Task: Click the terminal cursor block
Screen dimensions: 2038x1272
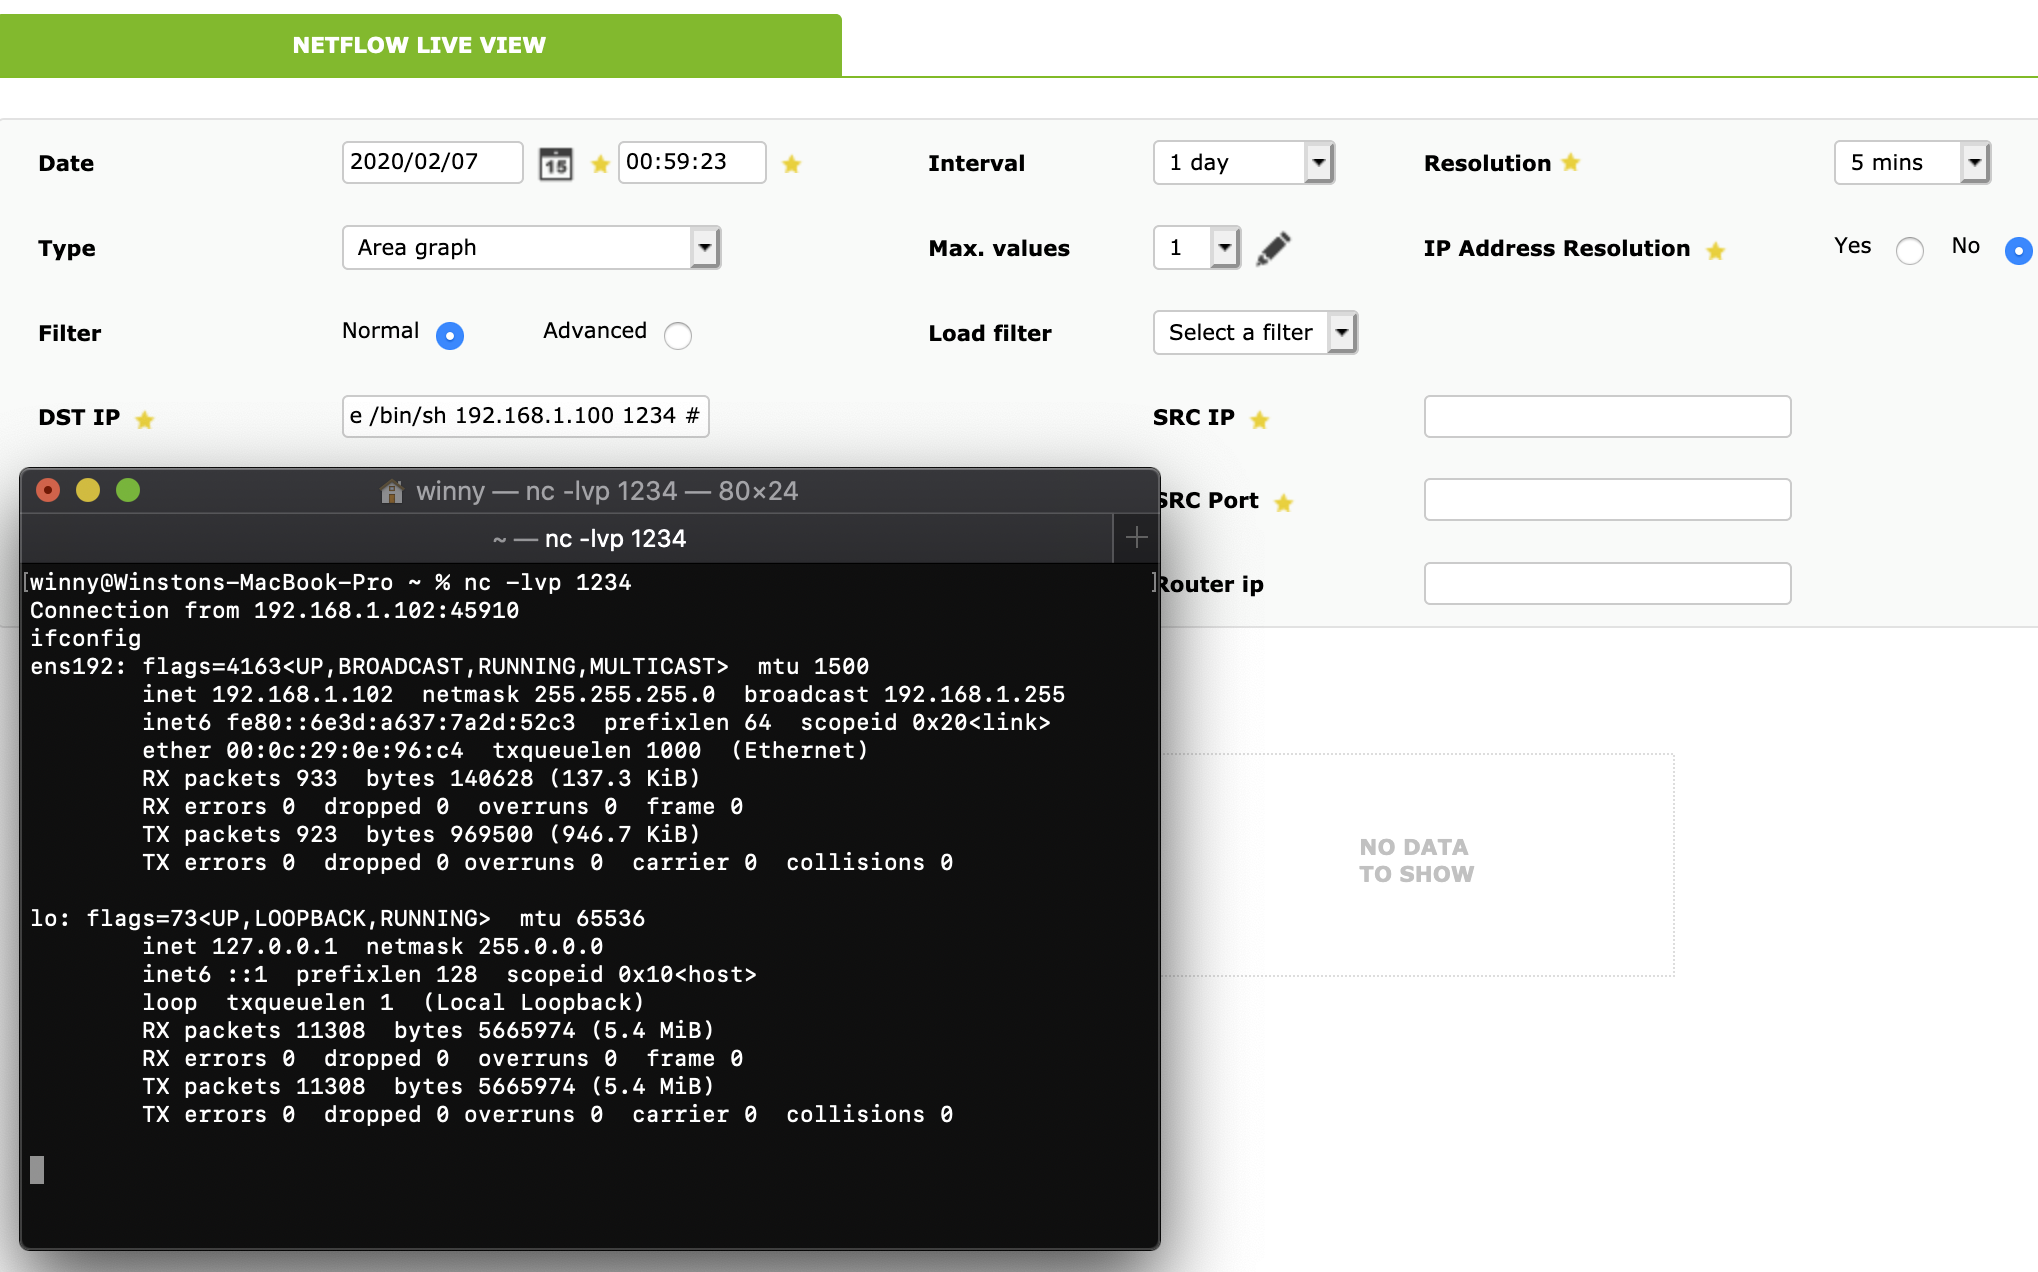Action: [37, 1169]
